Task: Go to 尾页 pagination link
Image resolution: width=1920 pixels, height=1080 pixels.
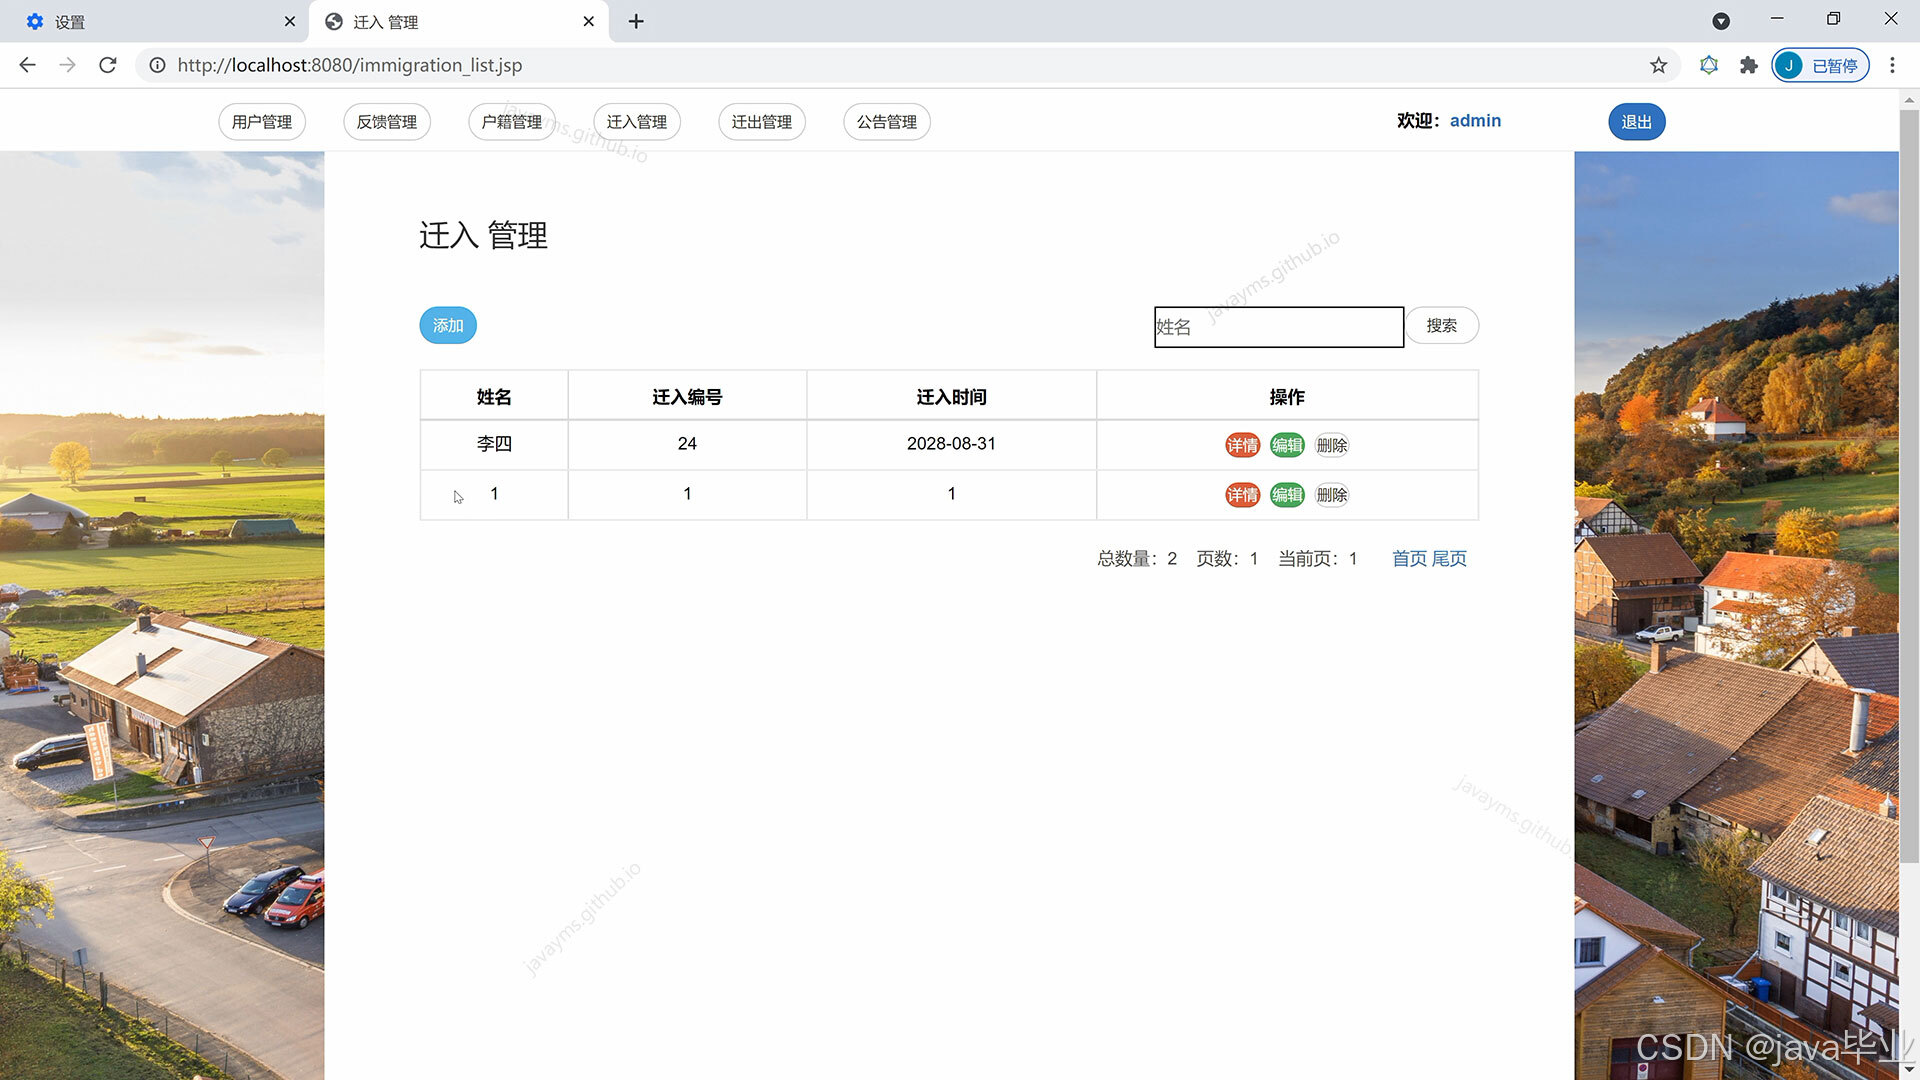Action: 1449,559
